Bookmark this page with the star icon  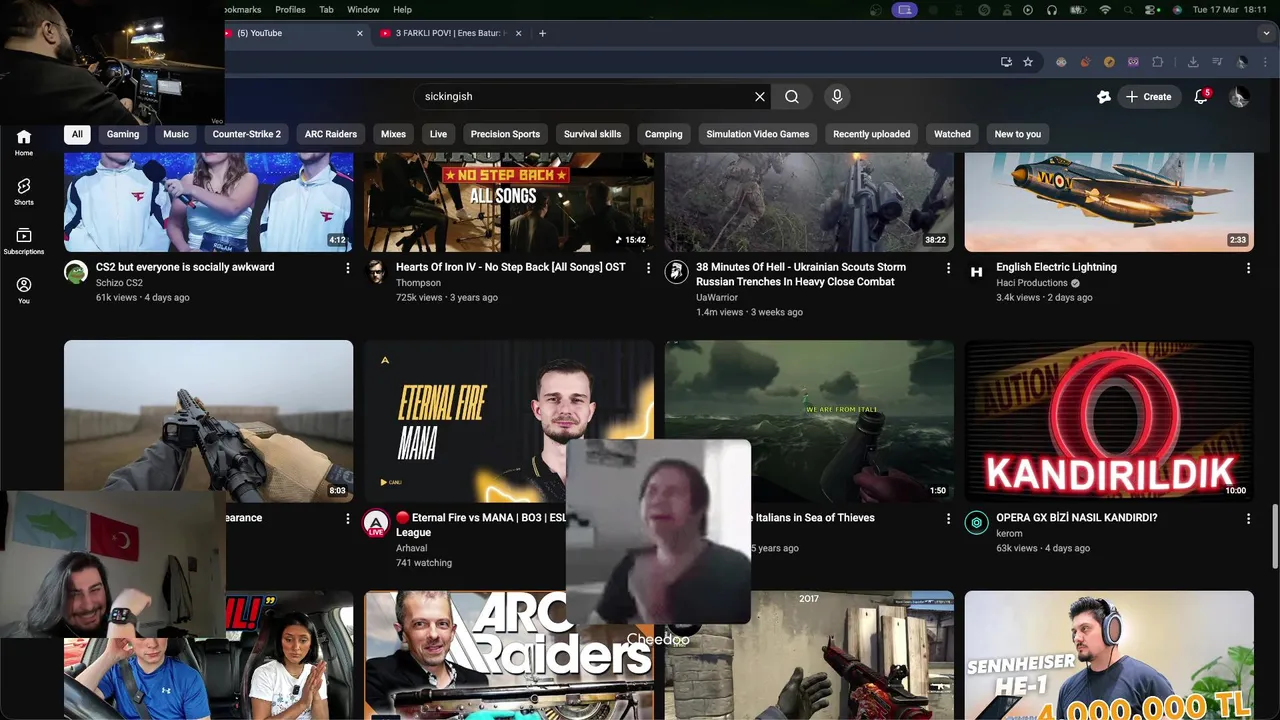1028,62
